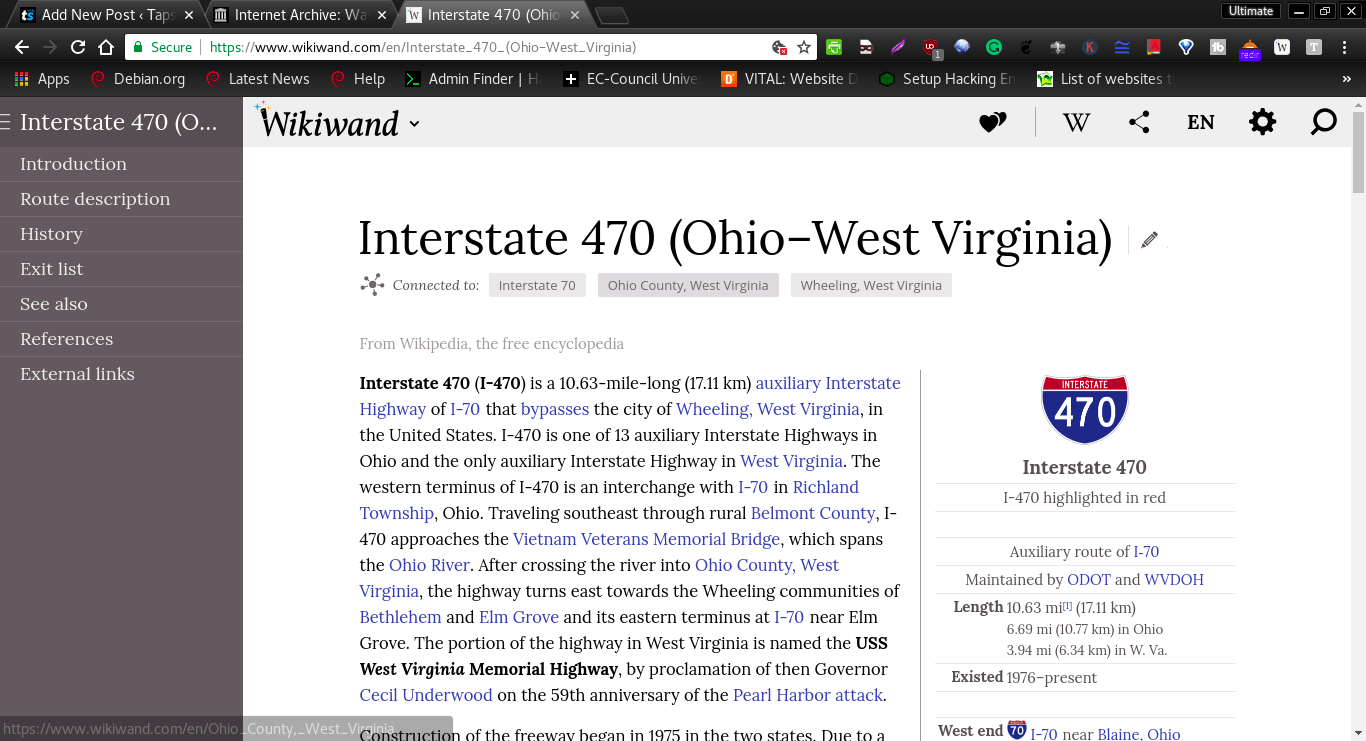Click the red K circle extension icon
This screenshot has width=1366, height=741.
(x=1090, y=47)
